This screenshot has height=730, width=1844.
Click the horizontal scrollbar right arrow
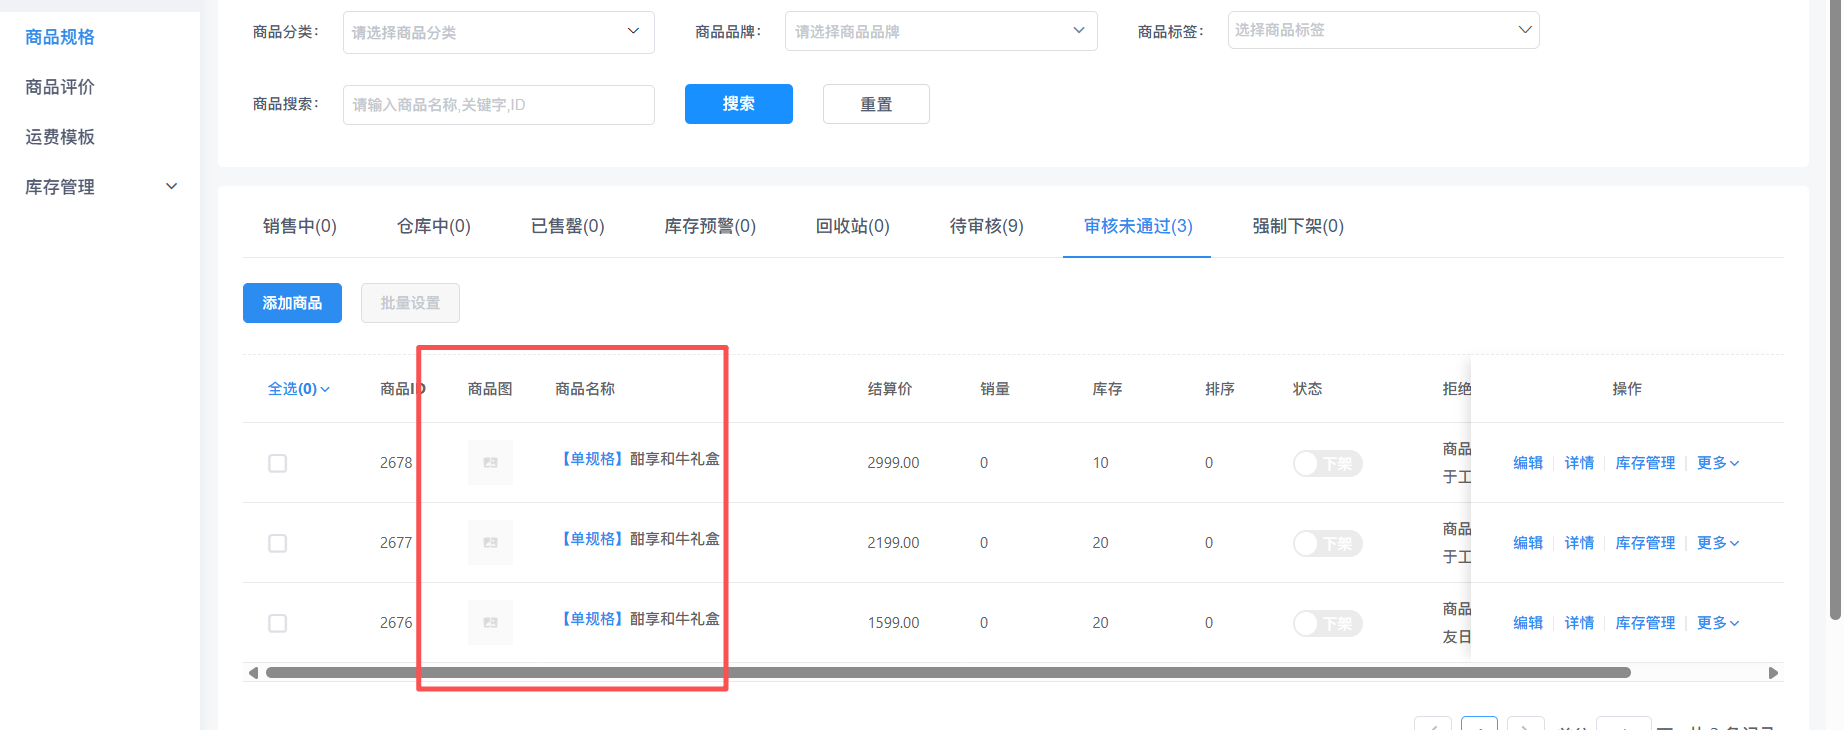(1773, 673)
